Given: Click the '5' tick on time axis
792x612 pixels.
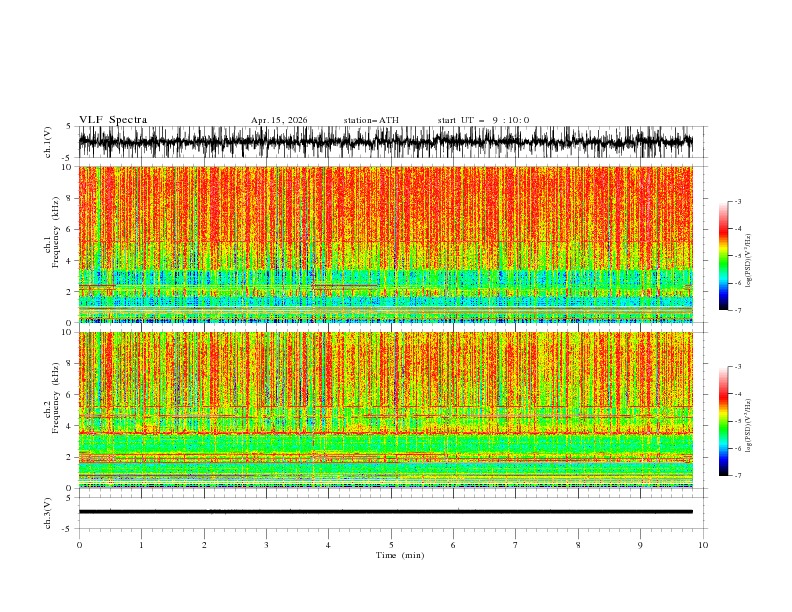Looking at the screenshot, I should coord(391,545).
